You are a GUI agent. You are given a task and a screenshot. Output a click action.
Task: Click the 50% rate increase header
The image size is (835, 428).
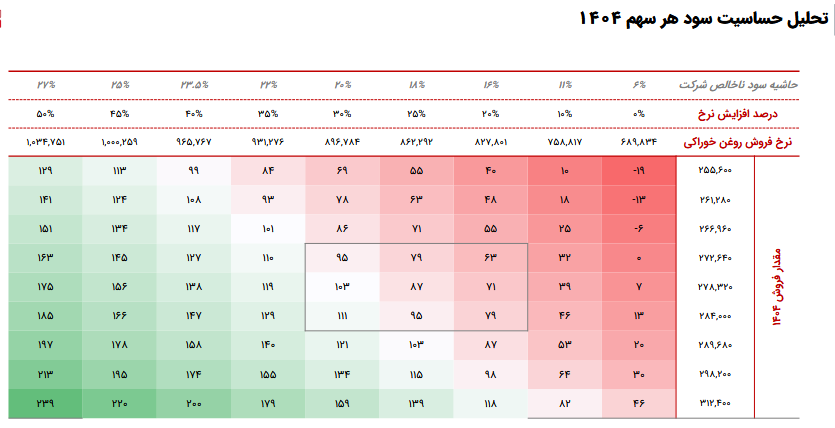pyautogui.click(x=45, y=113)
